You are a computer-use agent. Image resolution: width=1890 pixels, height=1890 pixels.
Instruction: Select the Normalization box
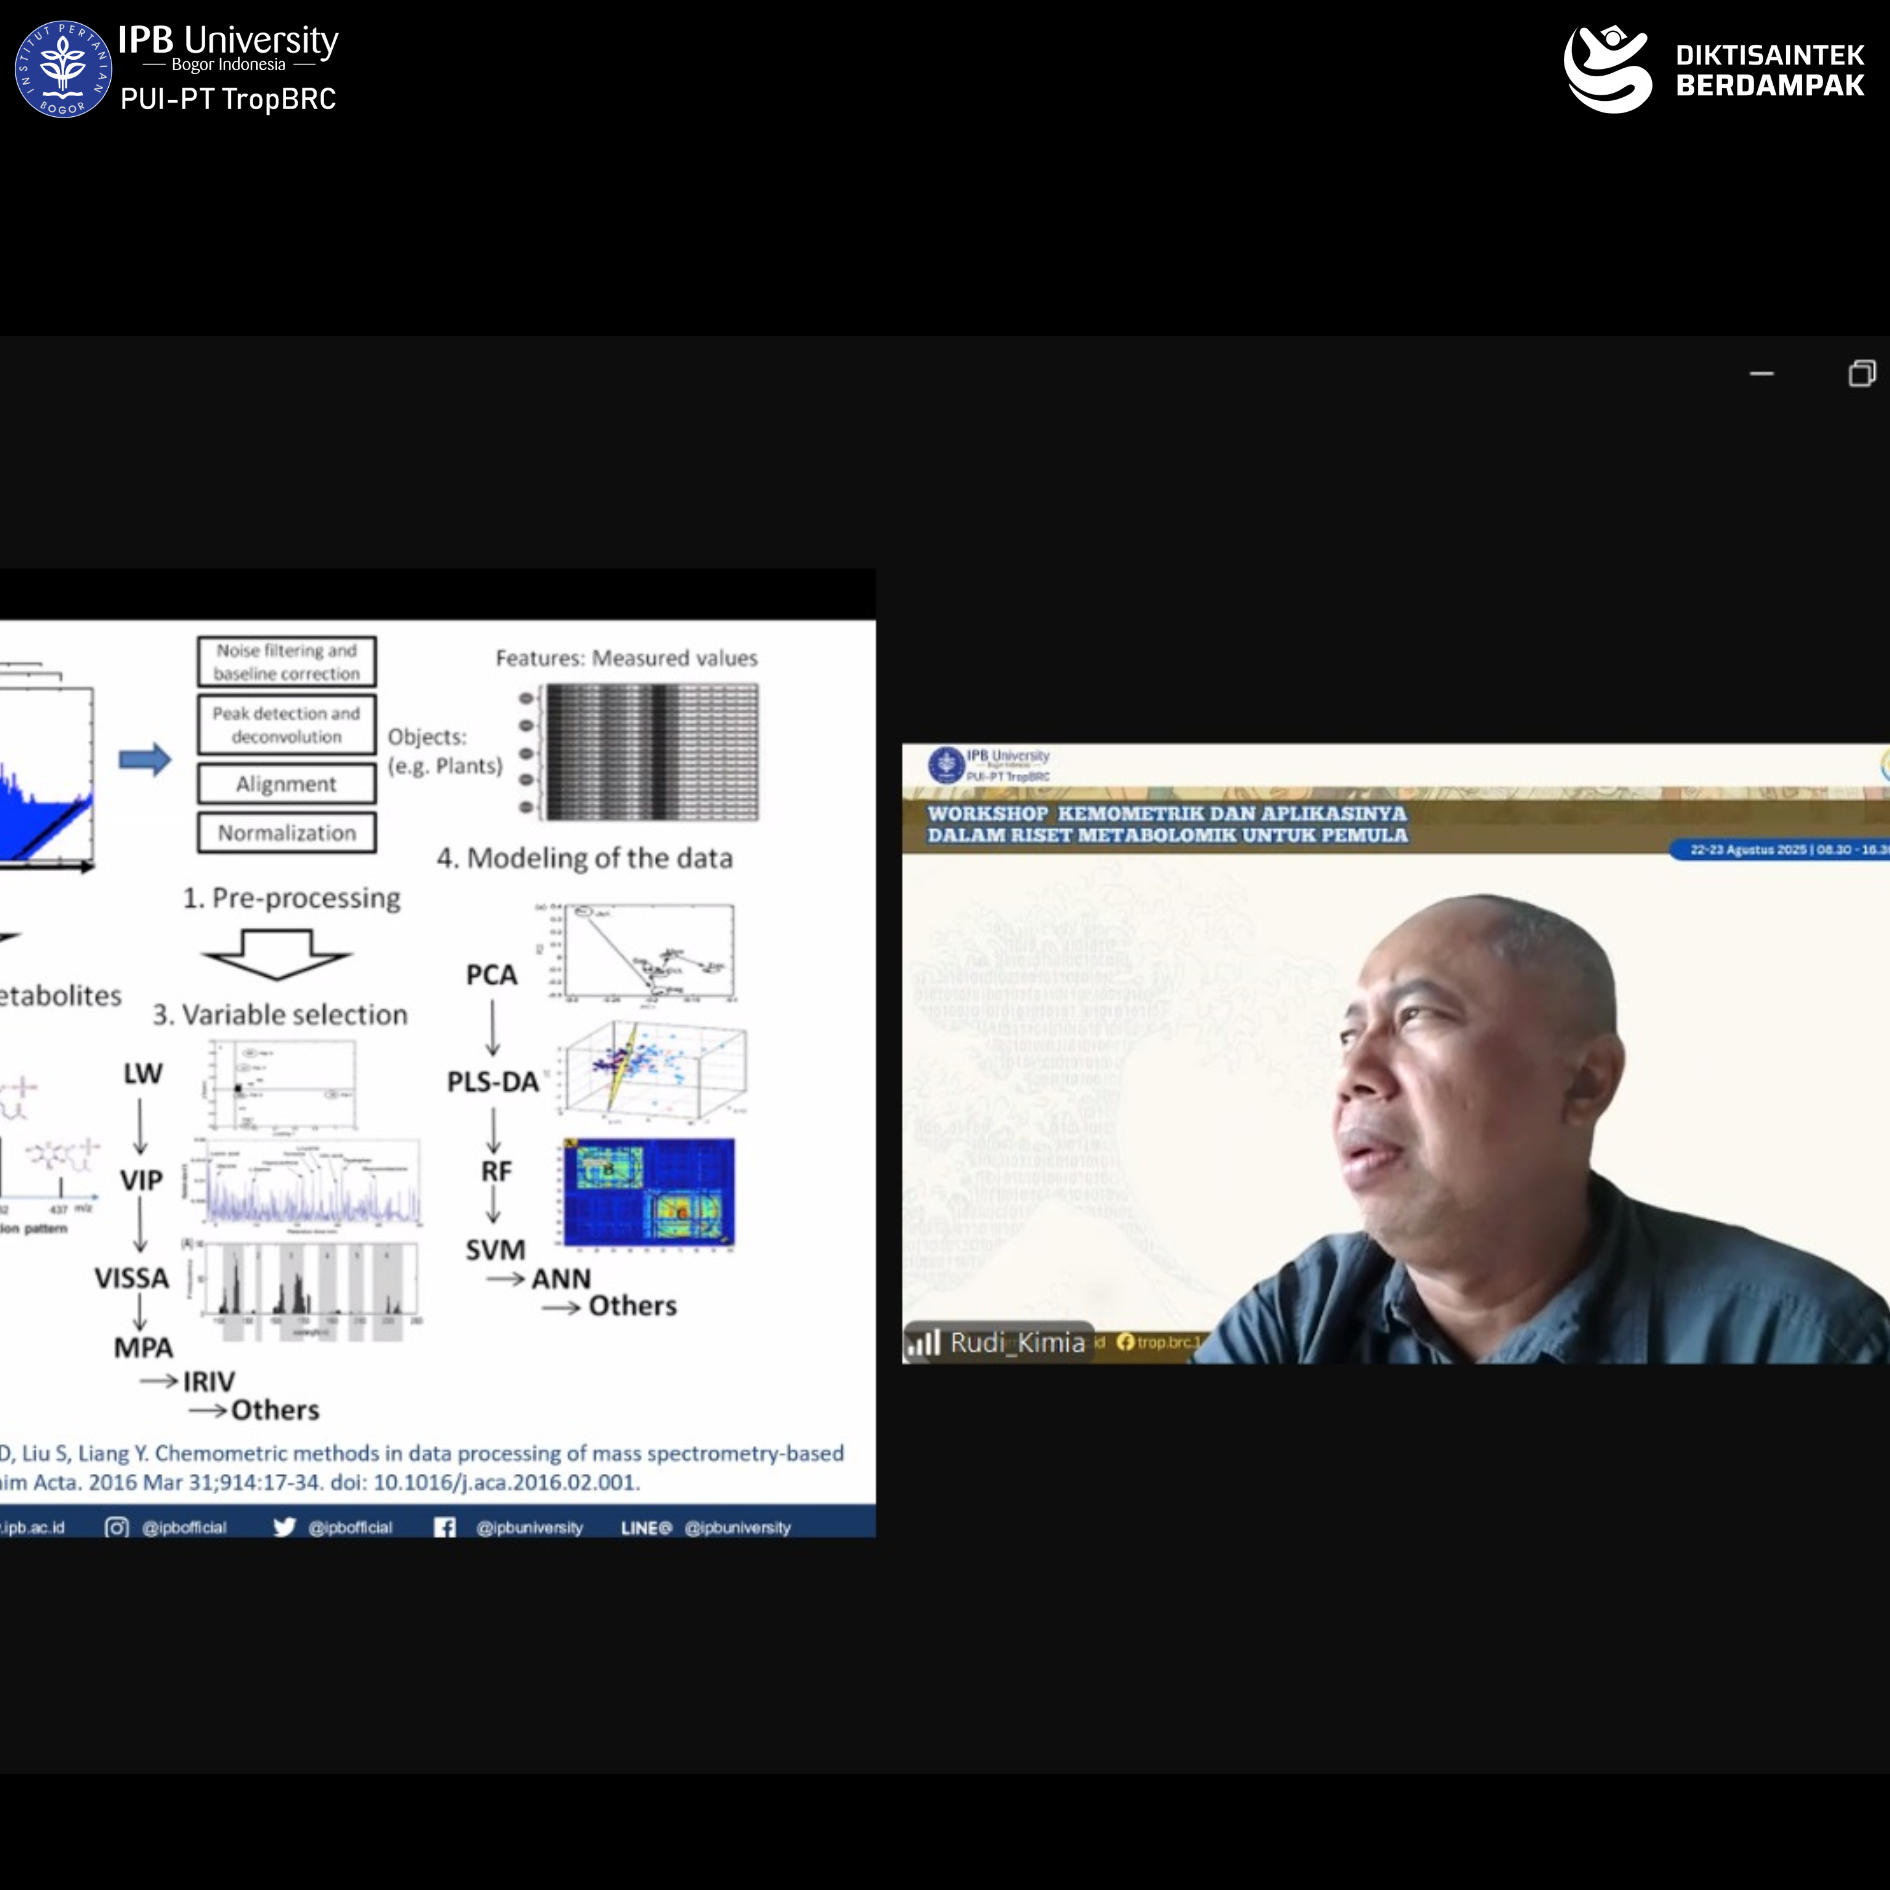pos(286,833)
